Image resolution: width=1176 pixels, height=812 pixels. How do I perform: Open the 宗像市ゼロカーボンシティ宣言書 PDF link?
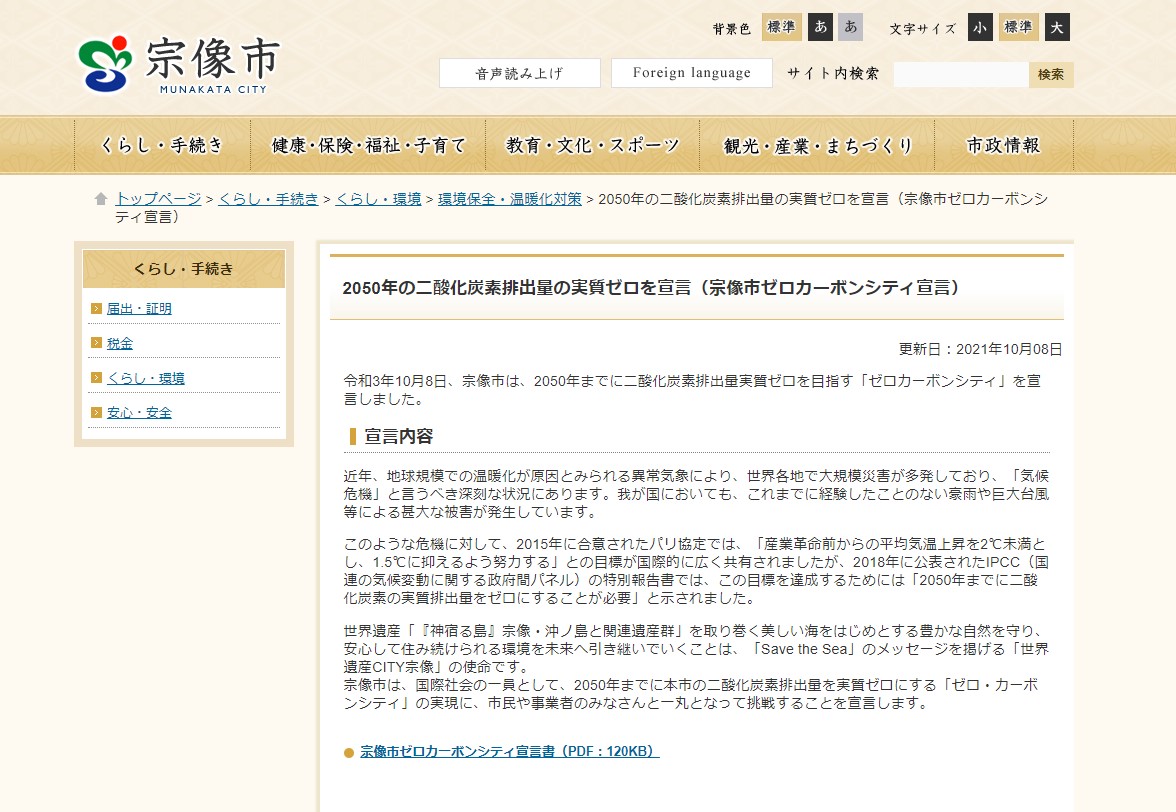509,751
